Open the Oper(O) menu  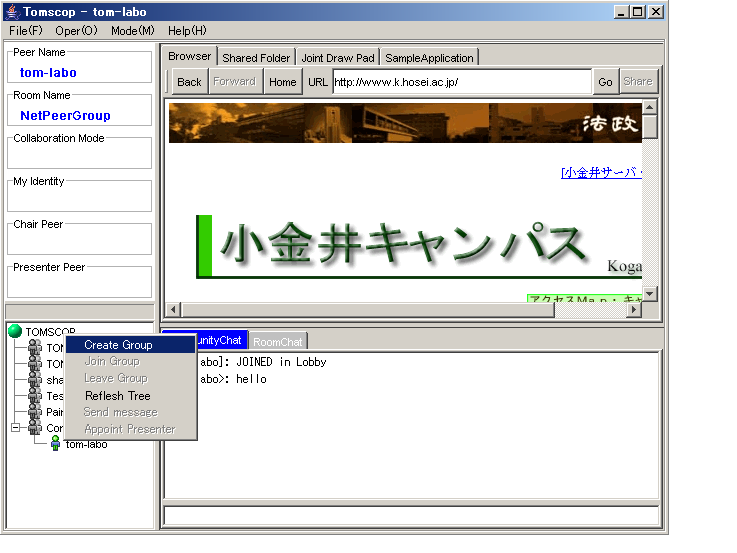pos(76,31)
